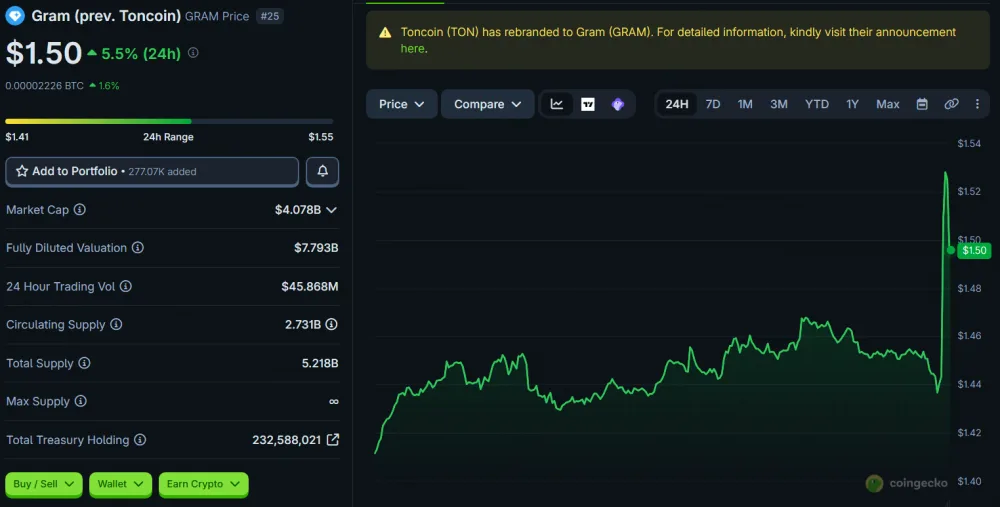Open the calendar date range picker
Viewport: 1000px width, 507px height.
coord(922,104)
